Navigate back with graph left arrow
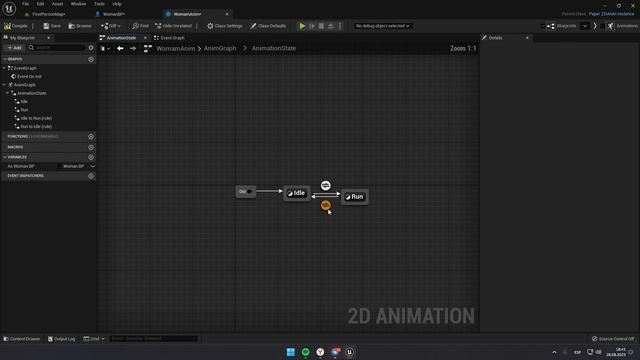640x360 pixels. tap(120, 48)
